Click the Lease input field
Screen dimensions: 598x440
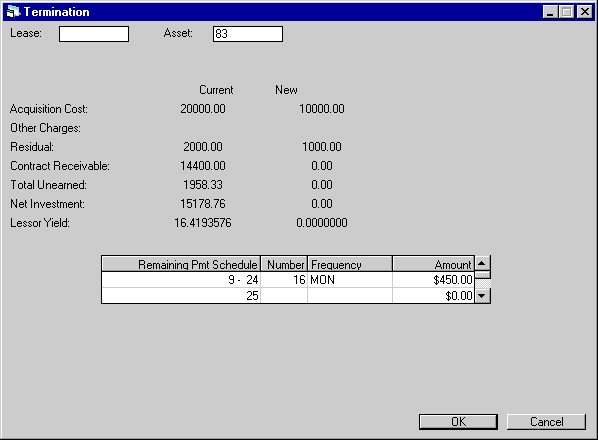[94, 34]
